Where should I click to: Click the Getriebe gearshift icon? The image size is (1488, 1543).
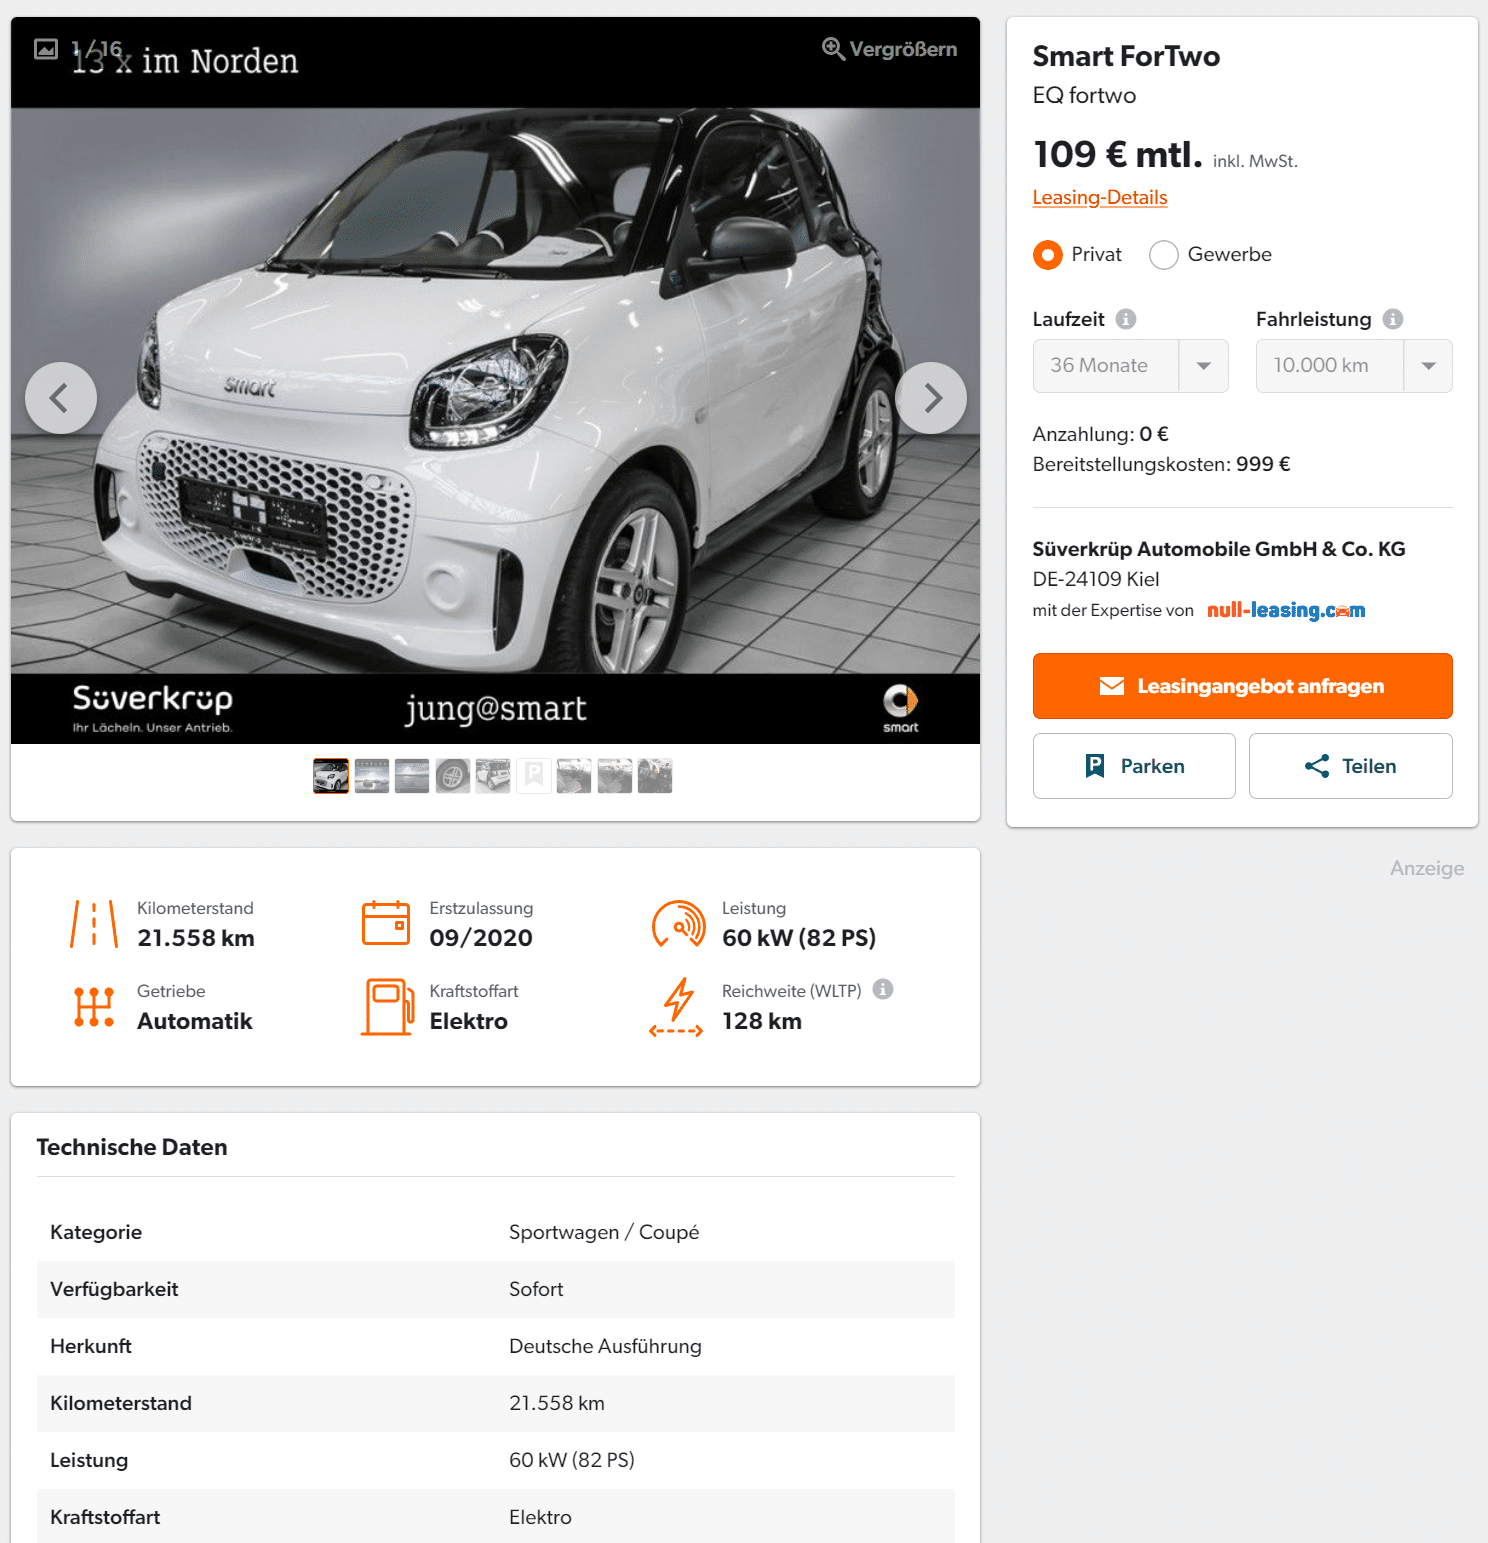pos(94,1007)
